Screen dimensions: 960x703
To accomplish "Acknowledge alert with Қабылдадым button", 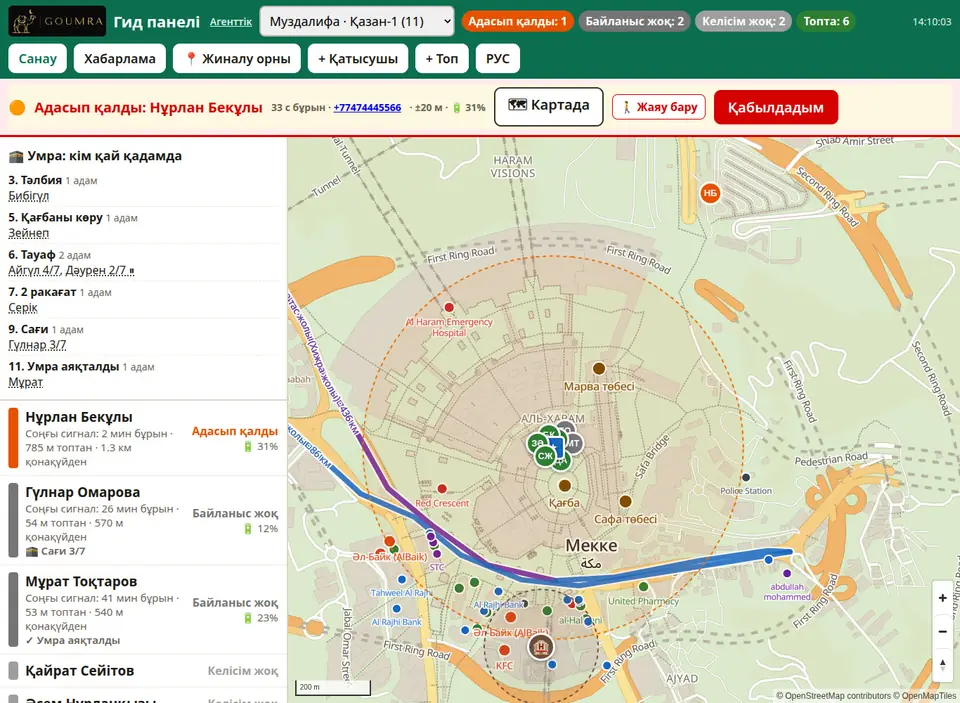I will pyautogui.click(x=776, y=107).
